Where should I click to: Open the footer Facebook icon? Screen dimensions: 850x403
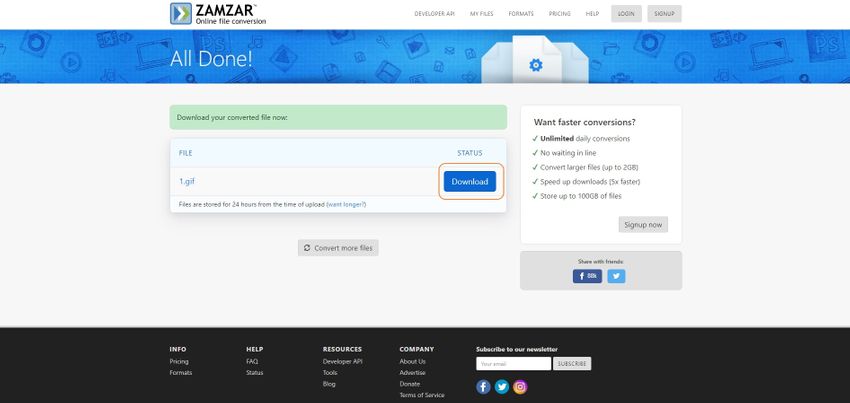(484, 386)
